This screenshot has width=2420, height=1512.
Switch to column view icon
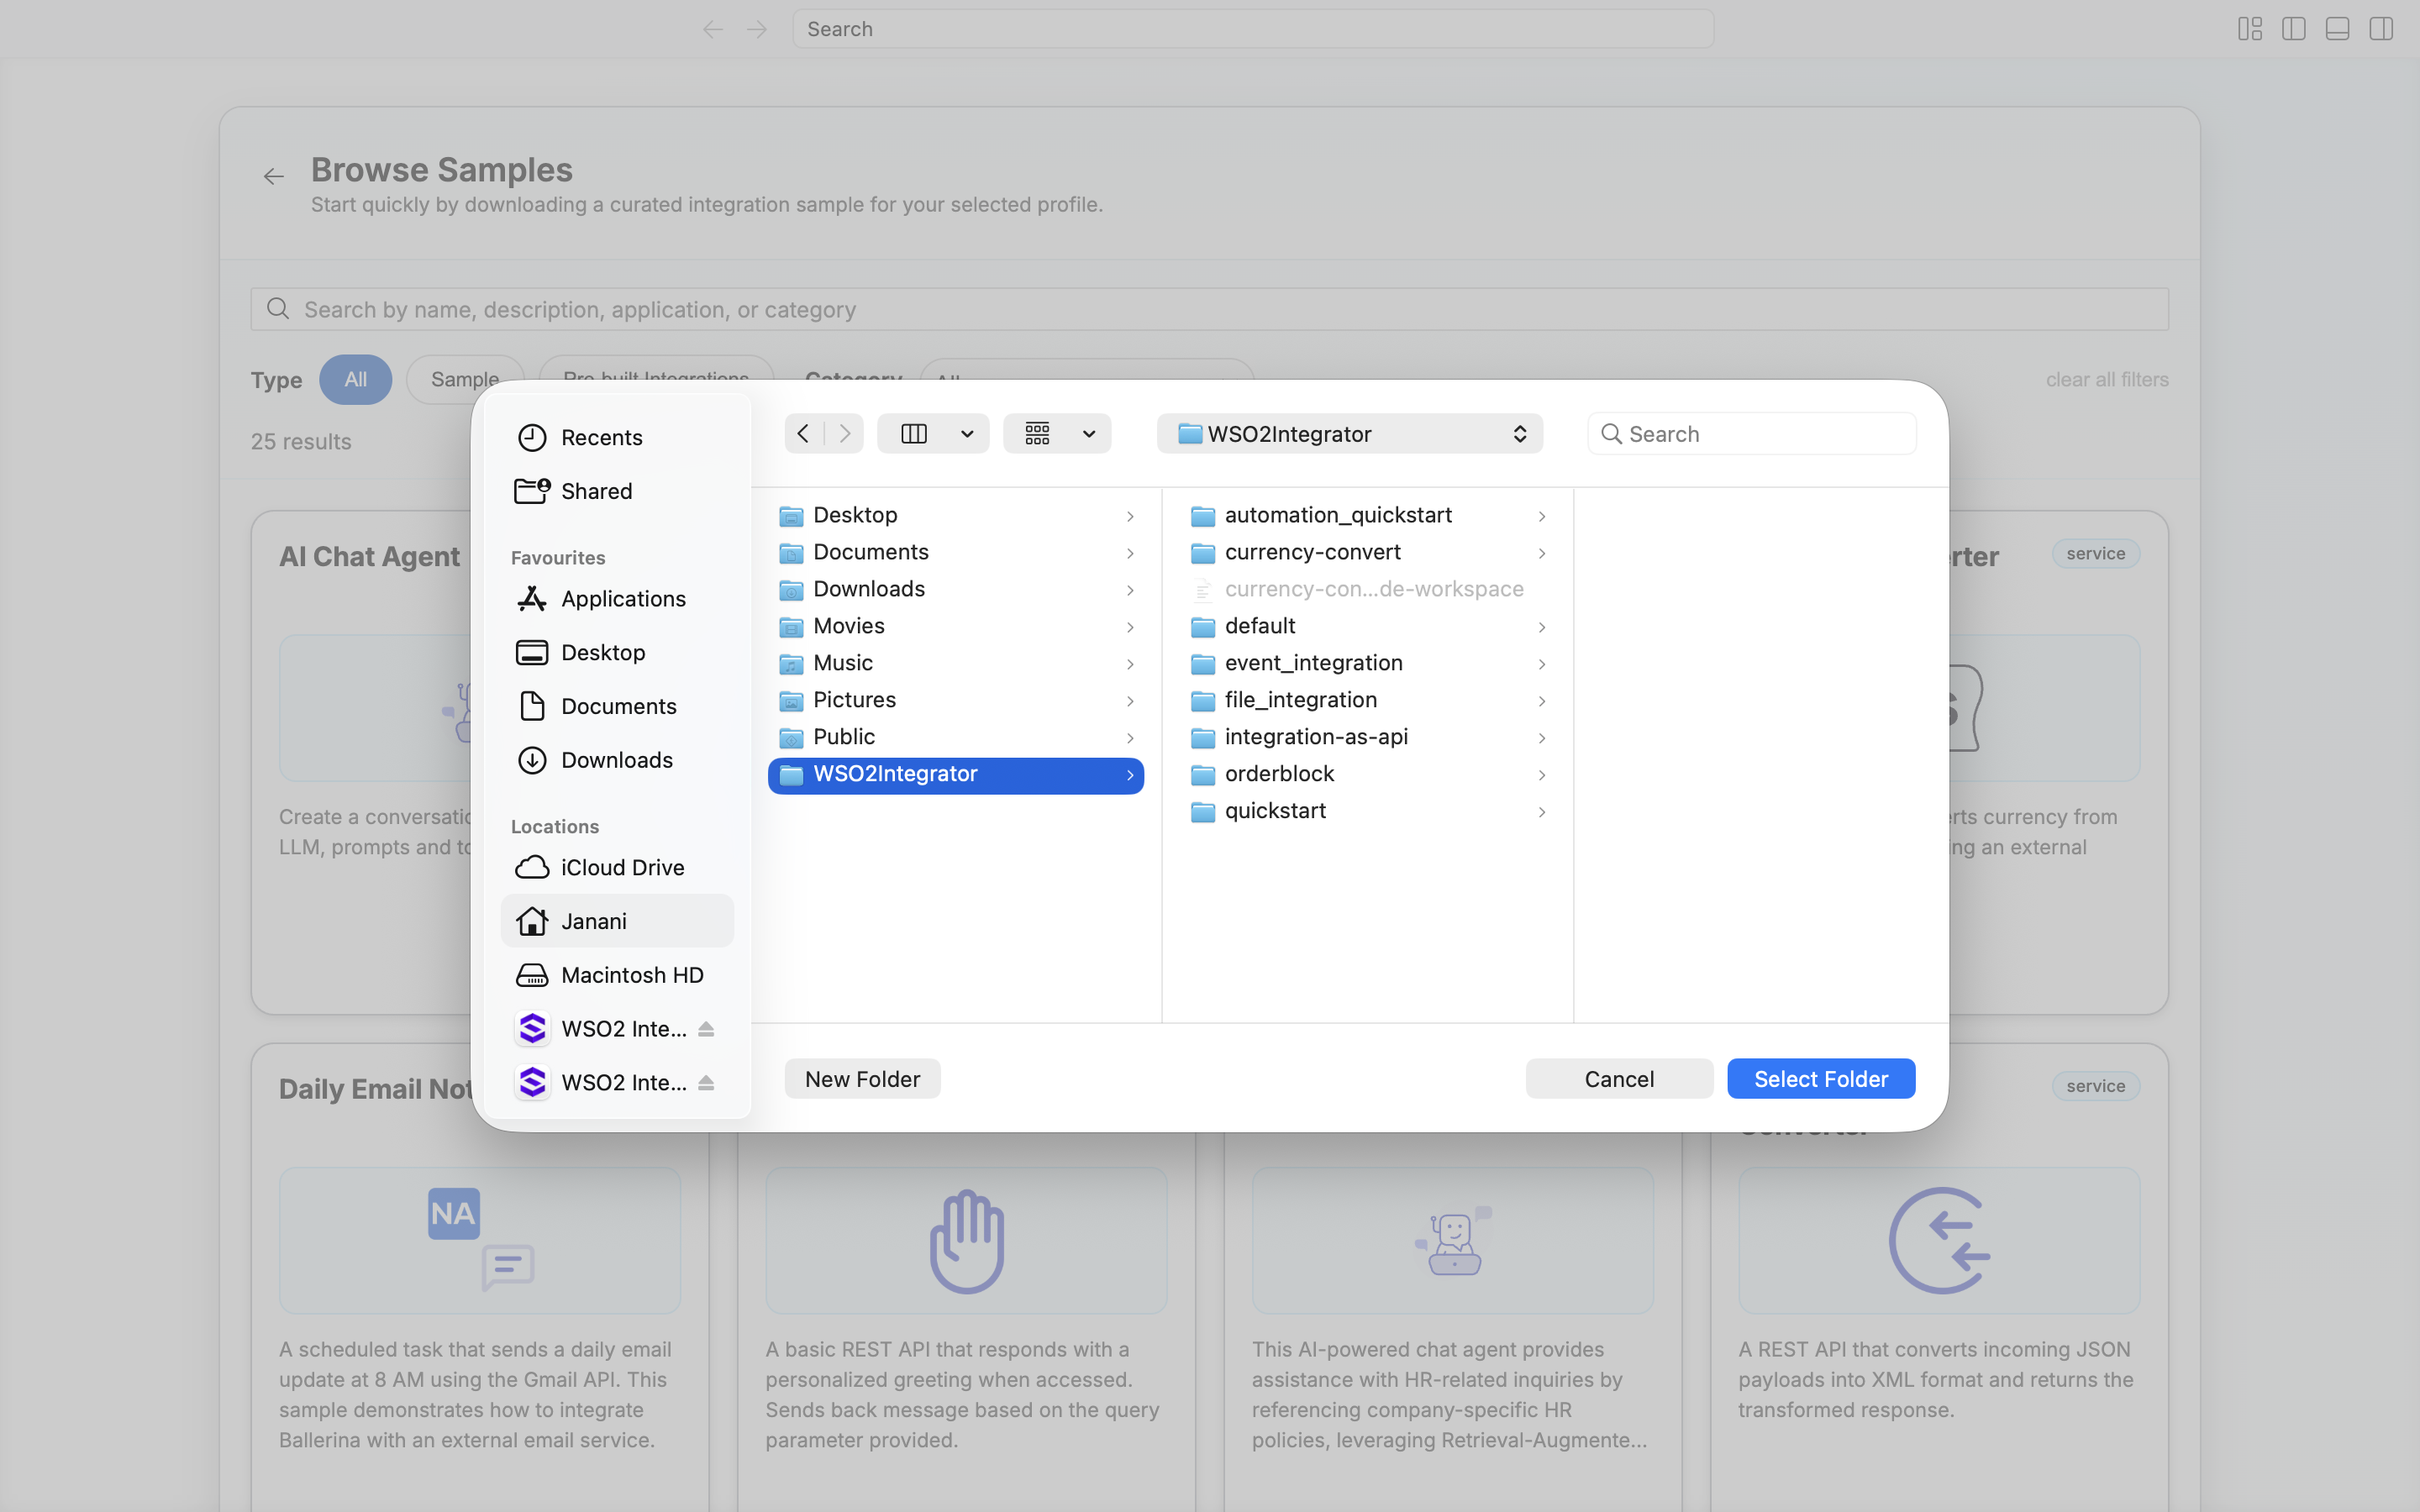[914, 433]
